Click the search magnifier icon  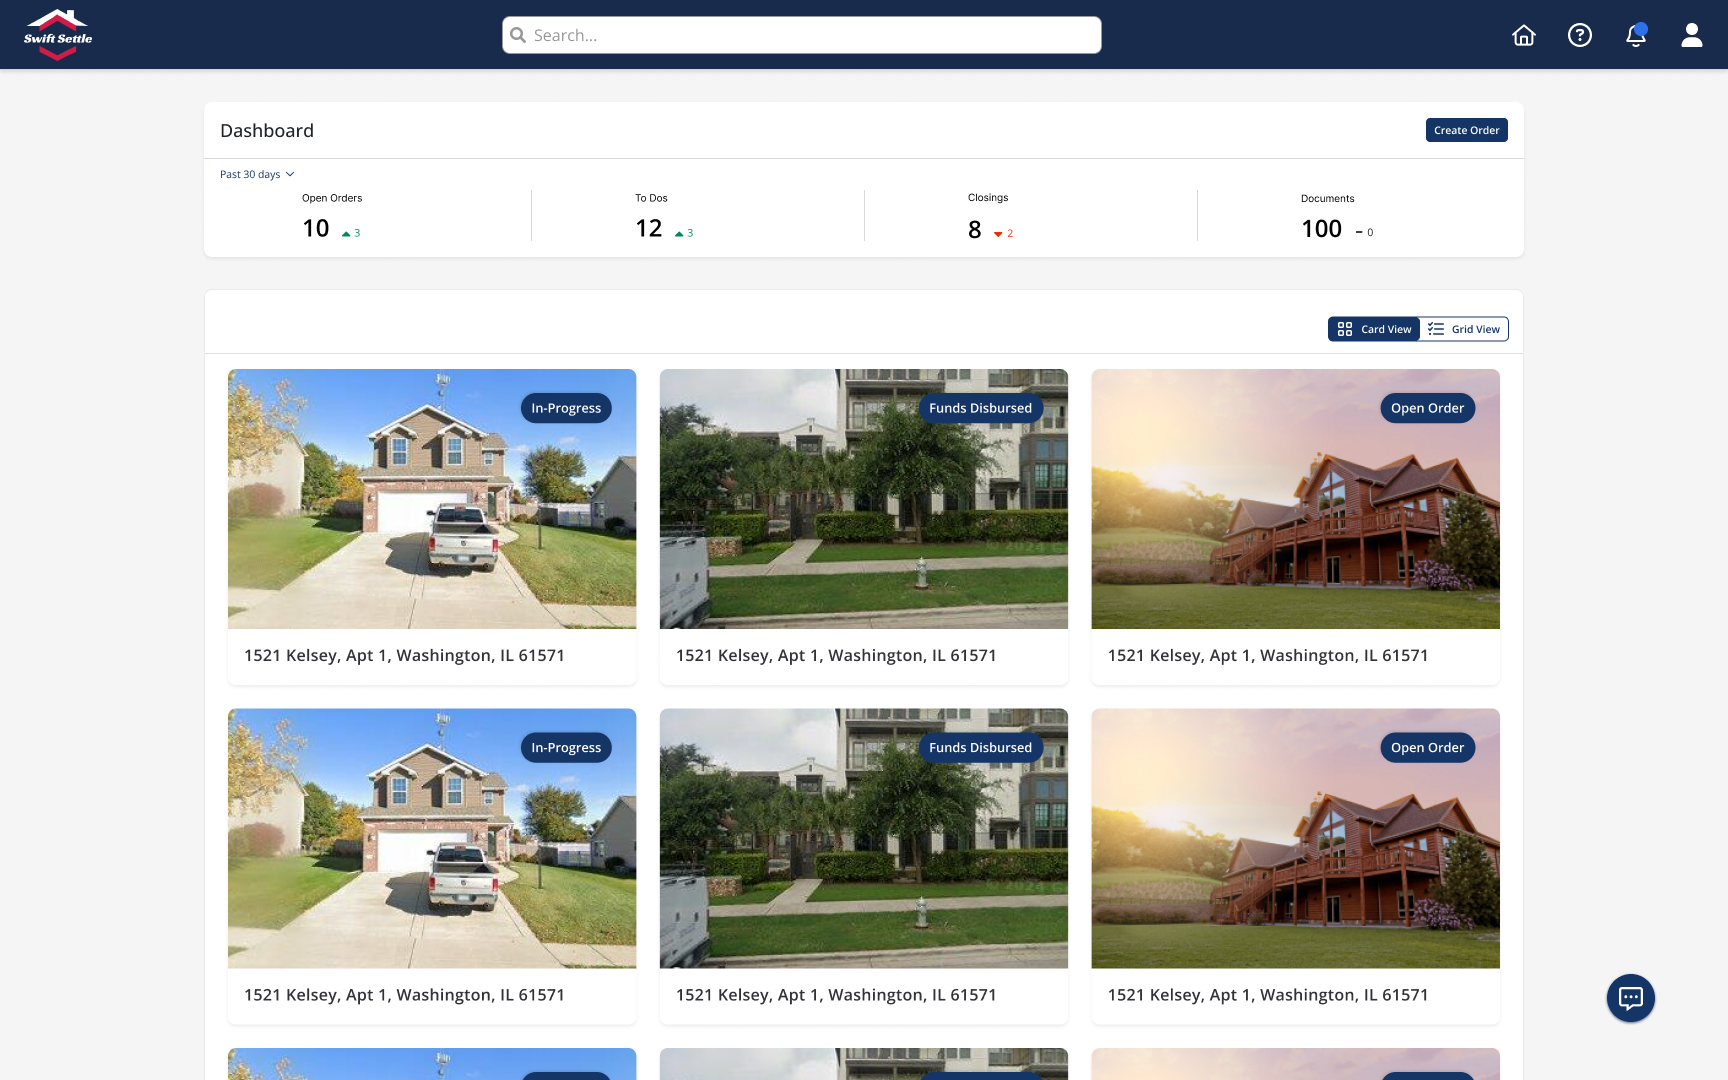coord(518,35)
